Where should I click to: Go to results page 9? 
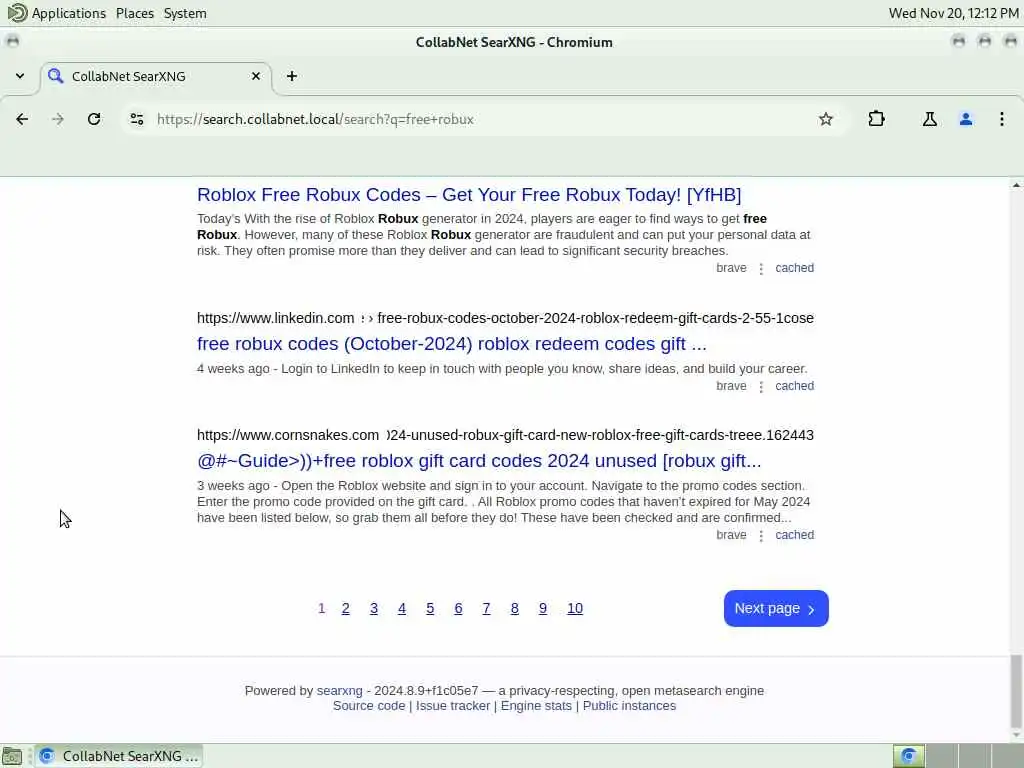click(x=543, y=608)
